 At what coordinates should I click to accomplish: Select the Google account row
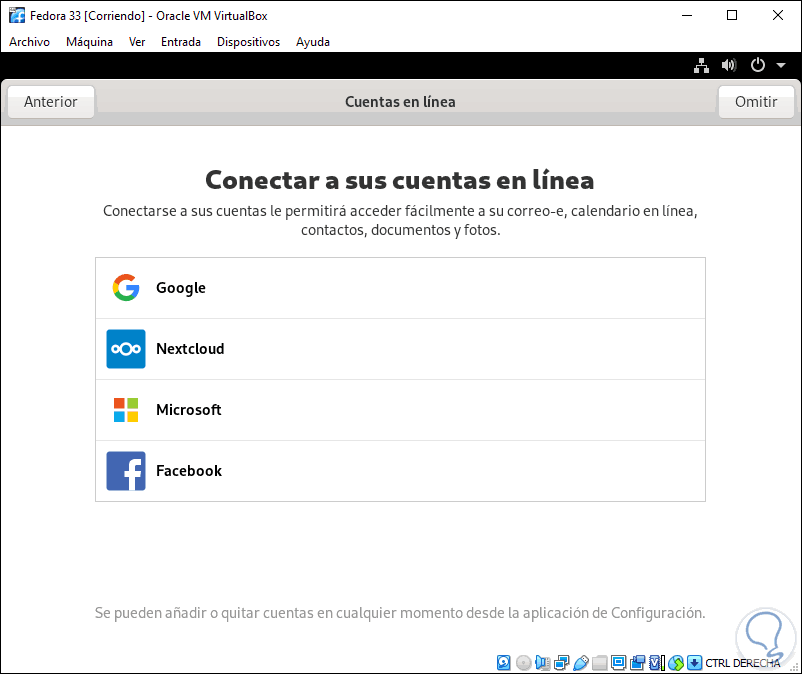coord(400,288)
